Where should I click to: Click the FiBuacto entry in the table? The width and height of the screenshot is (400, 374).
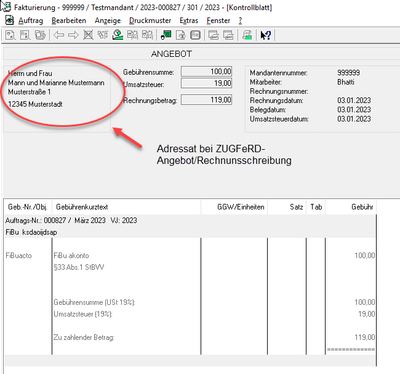19,256
